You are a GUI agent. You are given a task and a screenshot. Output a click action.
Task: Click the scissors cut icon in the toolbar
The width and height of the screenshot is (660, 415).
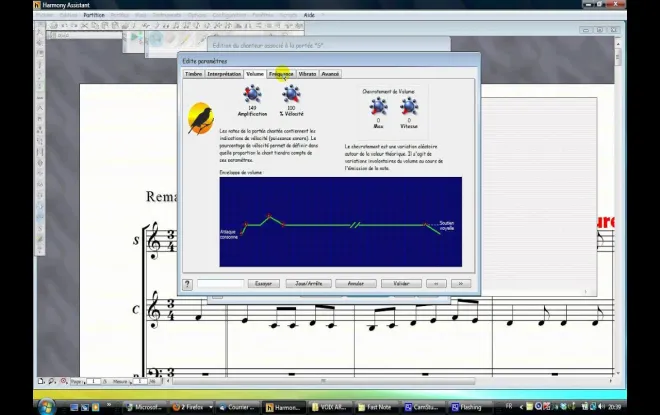click(84, 26)
